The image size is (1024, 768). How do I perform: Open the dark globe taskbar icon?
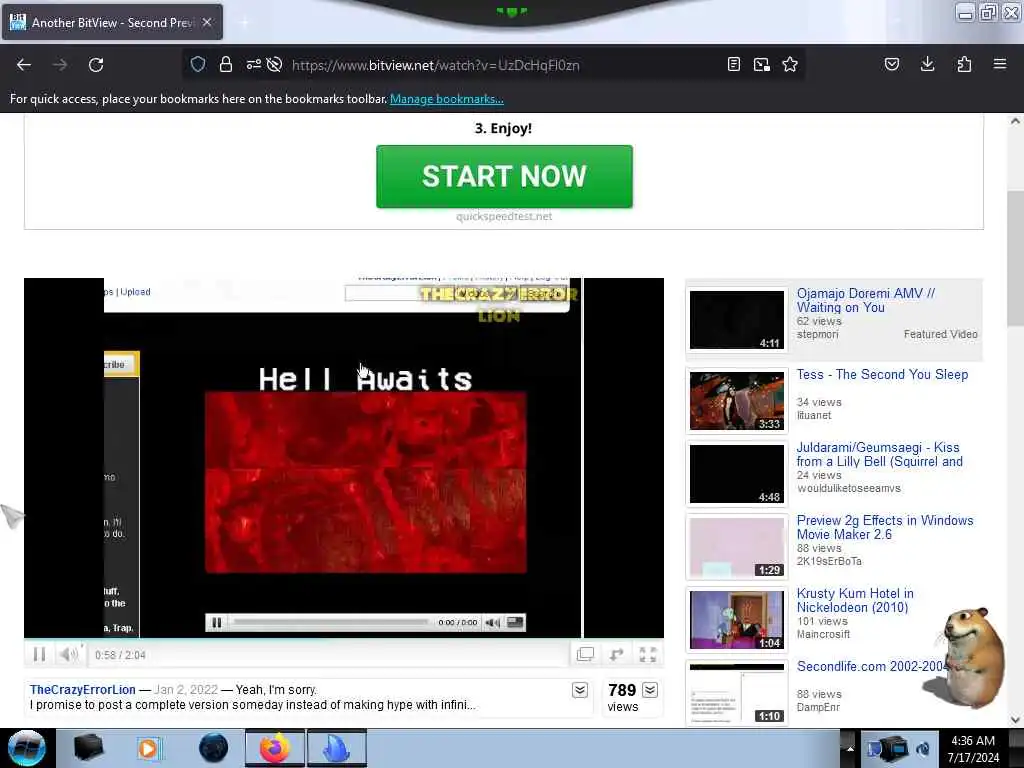[x=214, y=748]
